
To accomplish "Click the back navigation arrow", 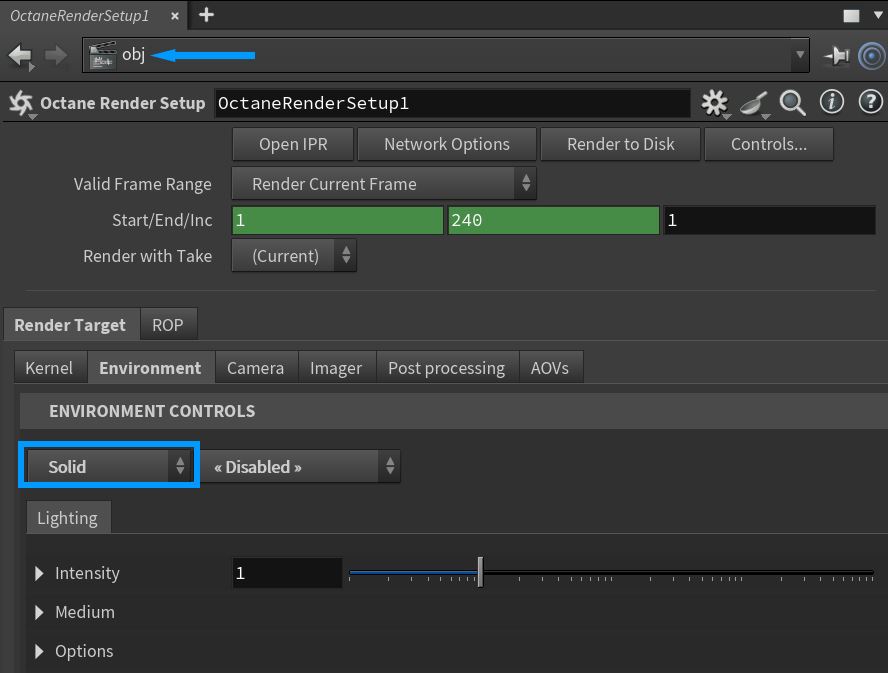I will (x=20, y=56).
